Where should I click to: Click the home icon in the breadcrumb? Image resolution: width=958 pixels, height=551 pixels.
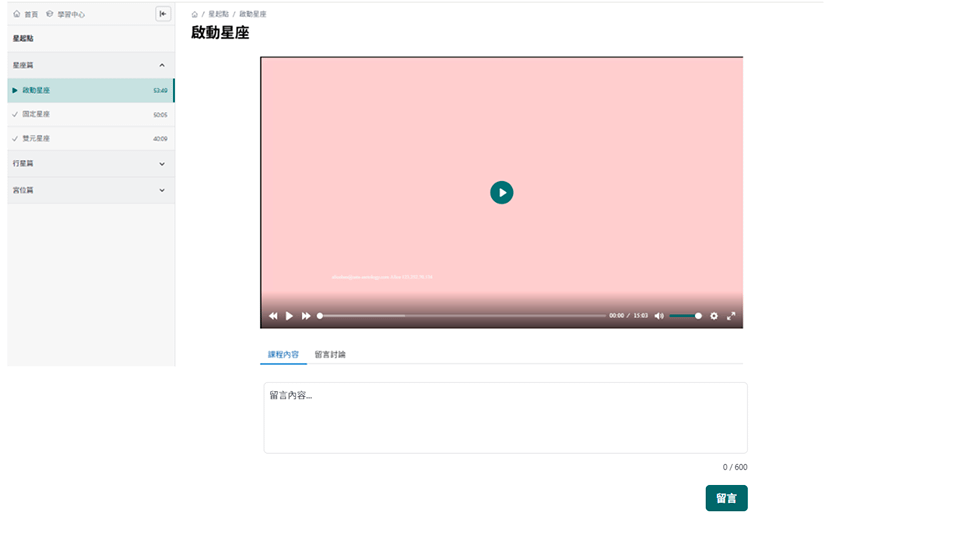point(195,15)
